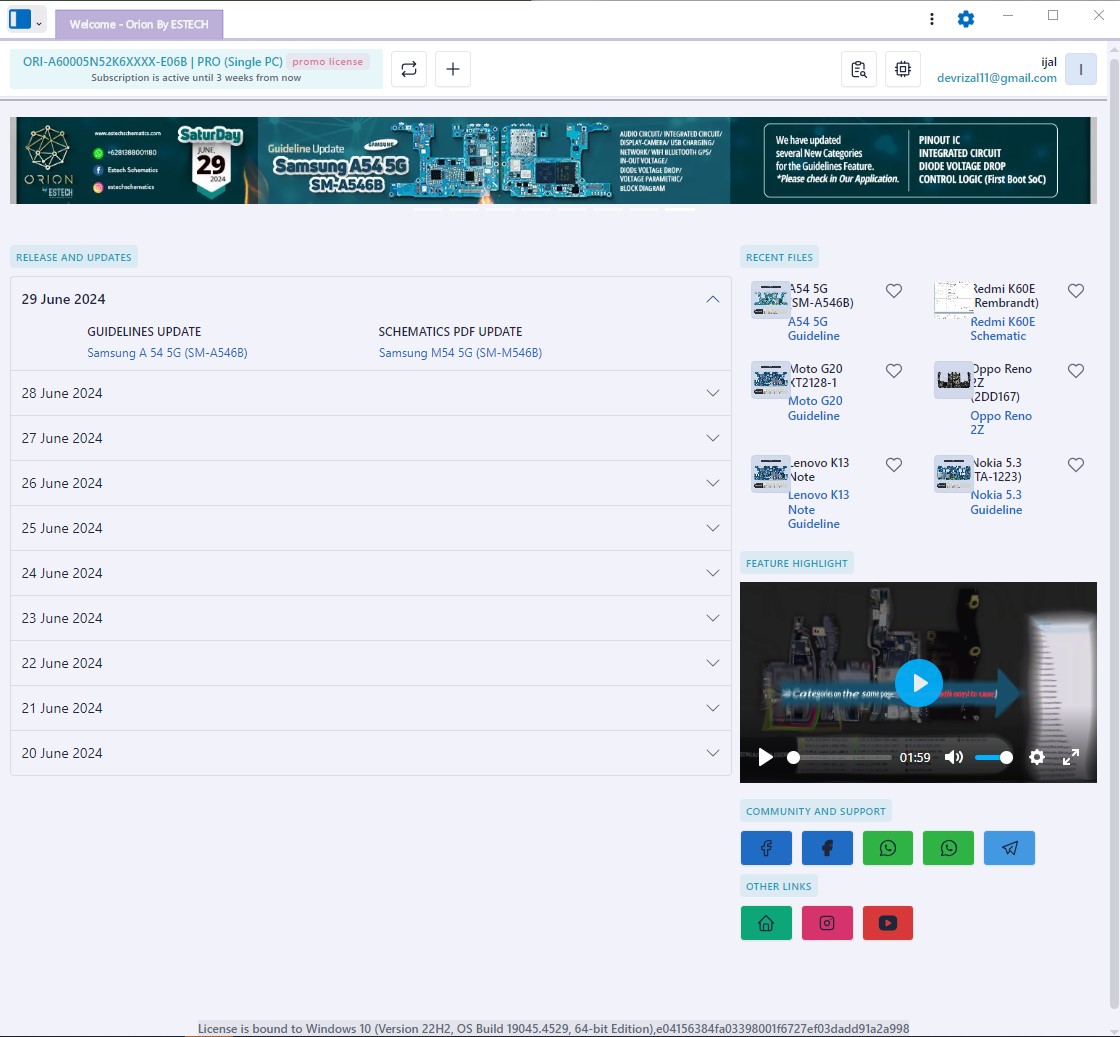
Task: Open the three-dot more options menu
Action: tap(931, 19)
